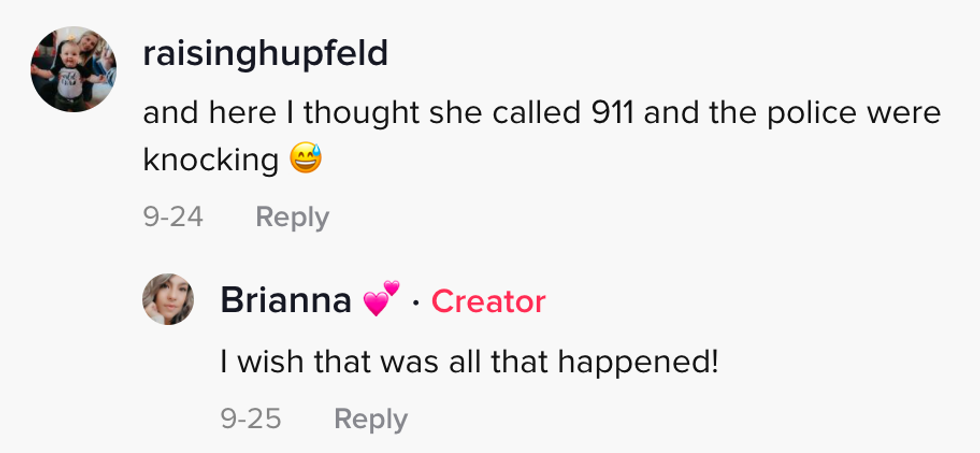
Task: Reply to raisinghupfeld's comment
Action: pyautogui.click(x=292, y=217)
